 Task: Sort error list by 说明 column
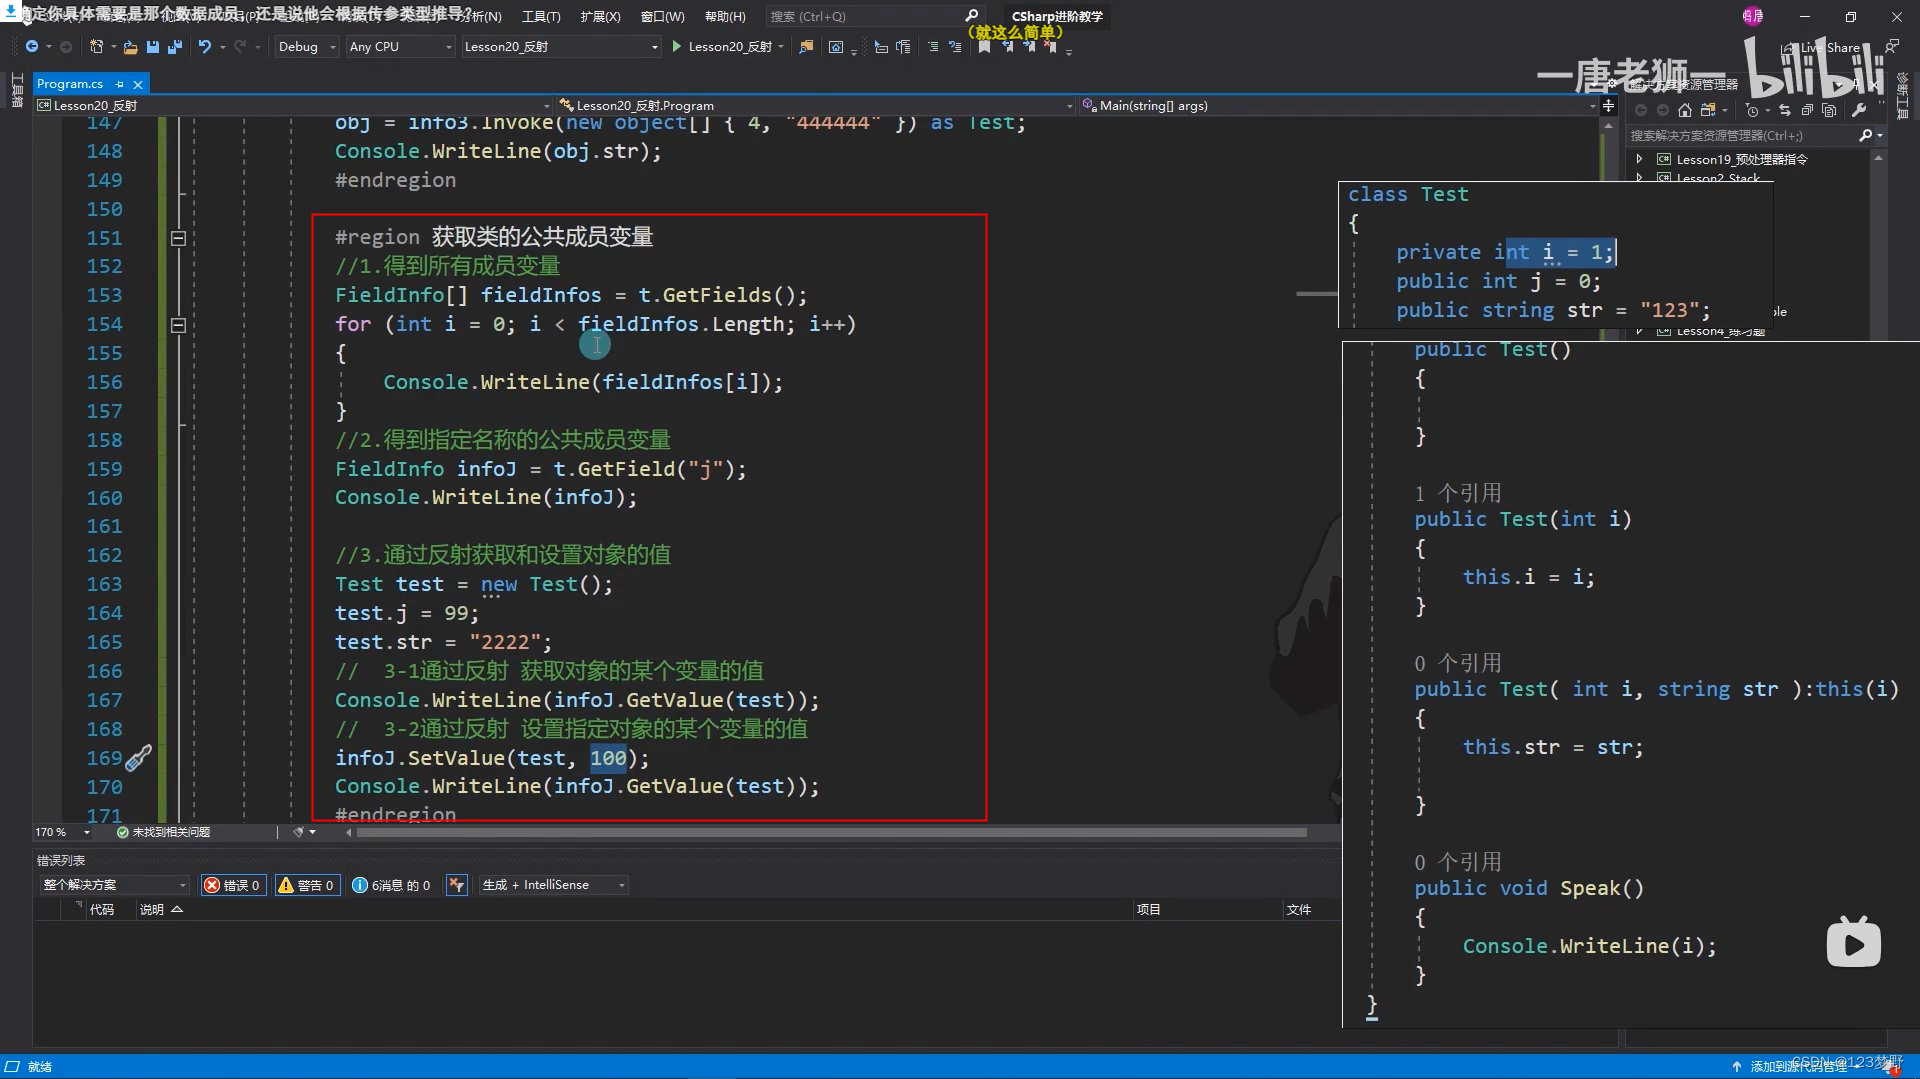160,910
